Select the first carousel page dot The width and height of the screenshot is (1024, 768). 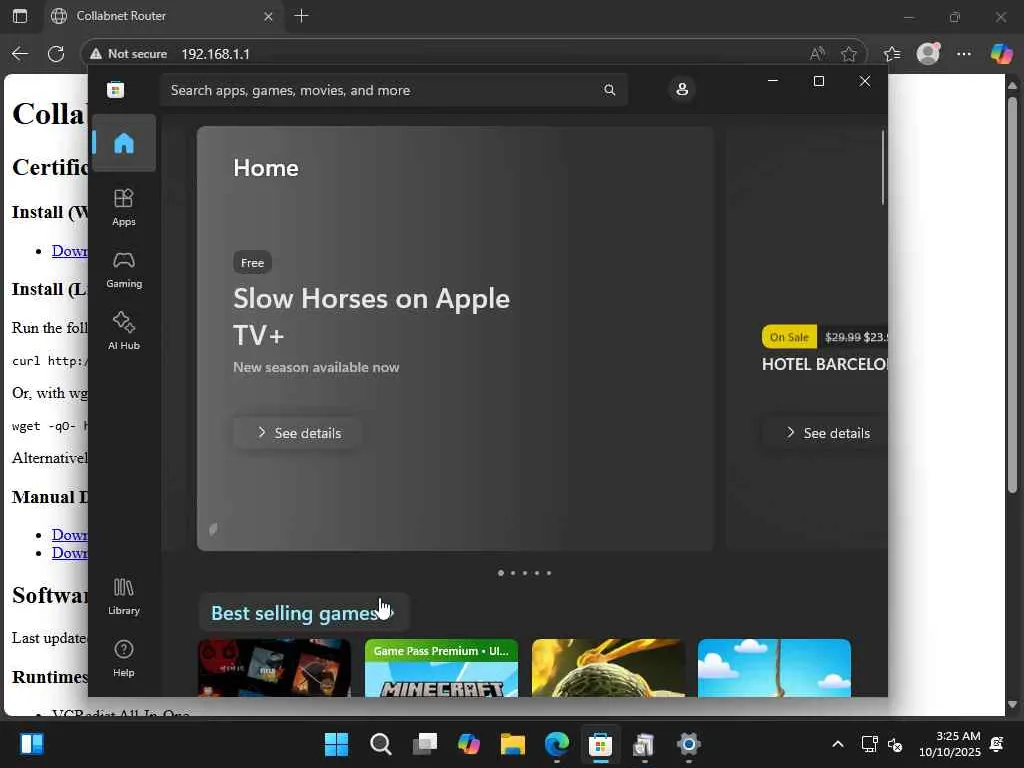click(501, 573)
